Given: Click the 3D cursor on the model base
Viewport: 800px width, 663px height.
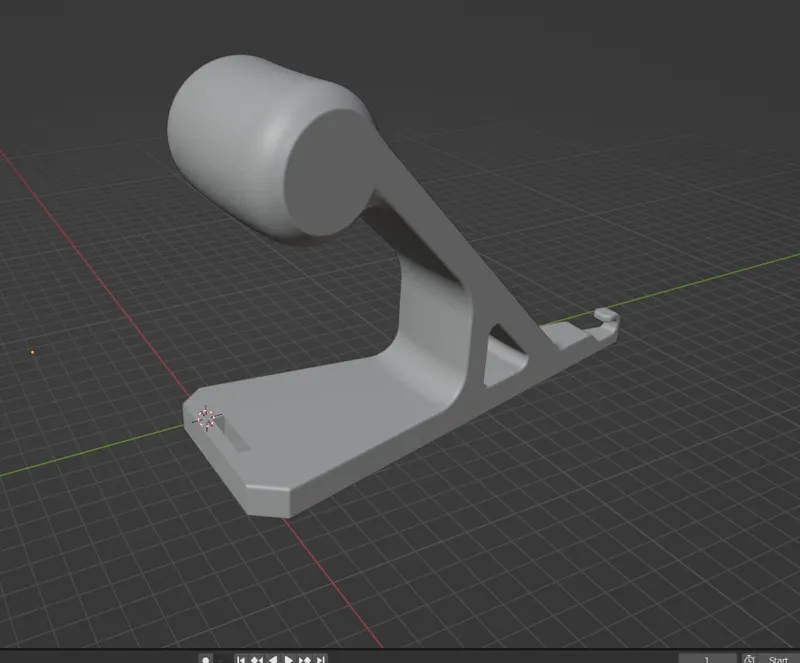Looking at the screenshot, I should click(206, 419).
